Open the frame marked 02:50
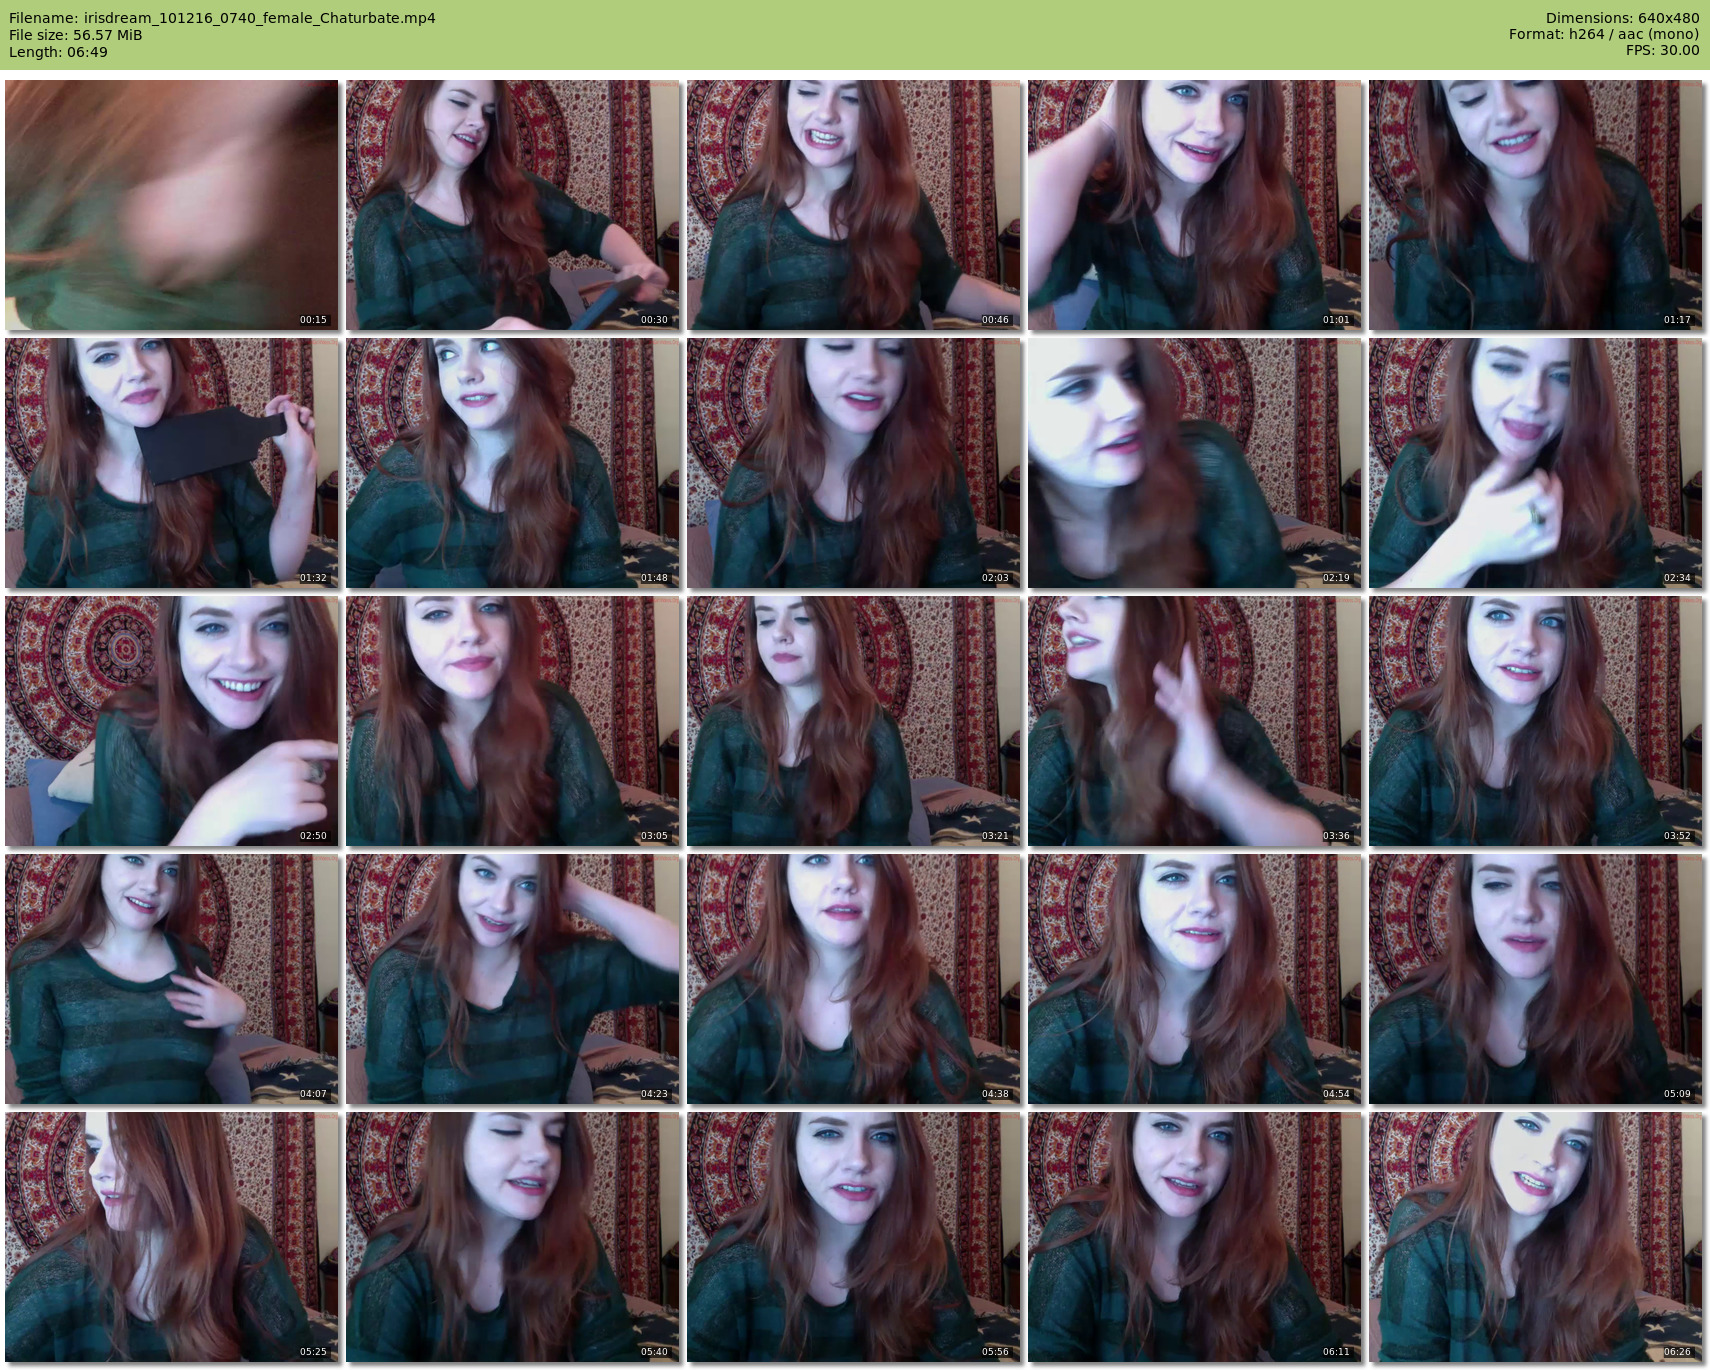This screenshot has height=1370, width=1710. pyautogui.click(x=172, y=721)
